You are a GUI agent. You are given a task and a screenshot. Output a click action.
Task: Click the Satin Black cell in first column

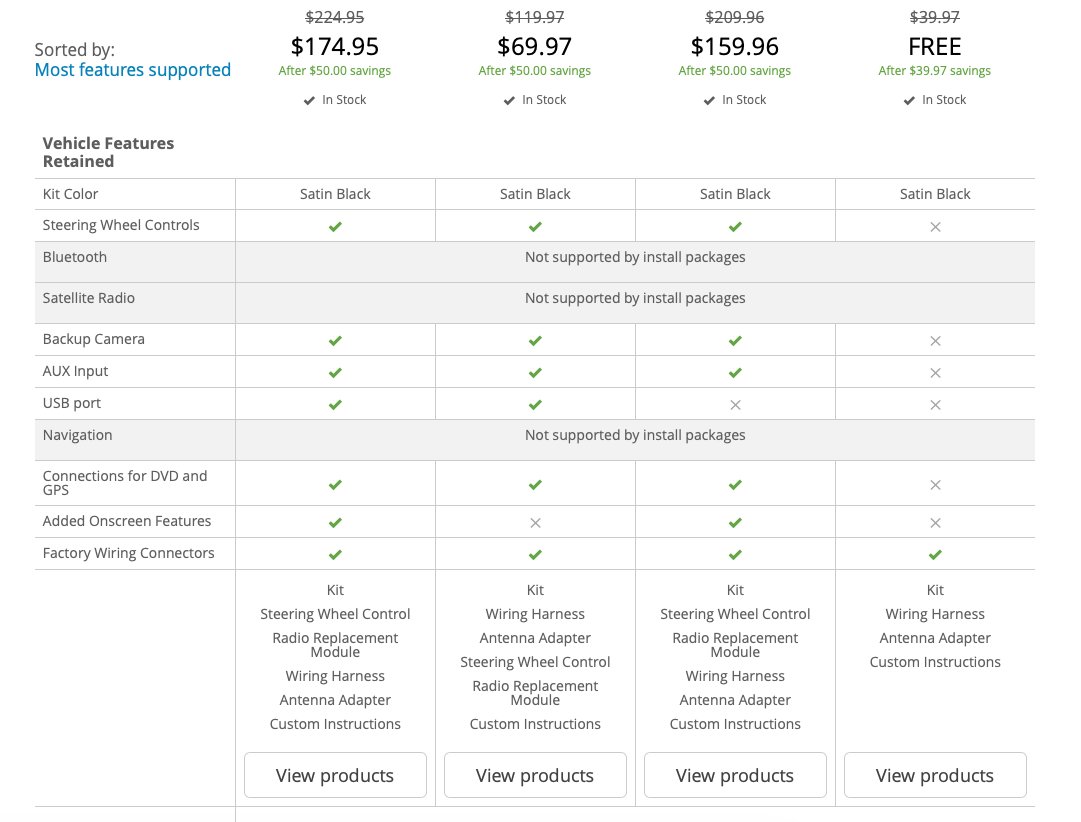pyautogui.click(x=335, y=194)
